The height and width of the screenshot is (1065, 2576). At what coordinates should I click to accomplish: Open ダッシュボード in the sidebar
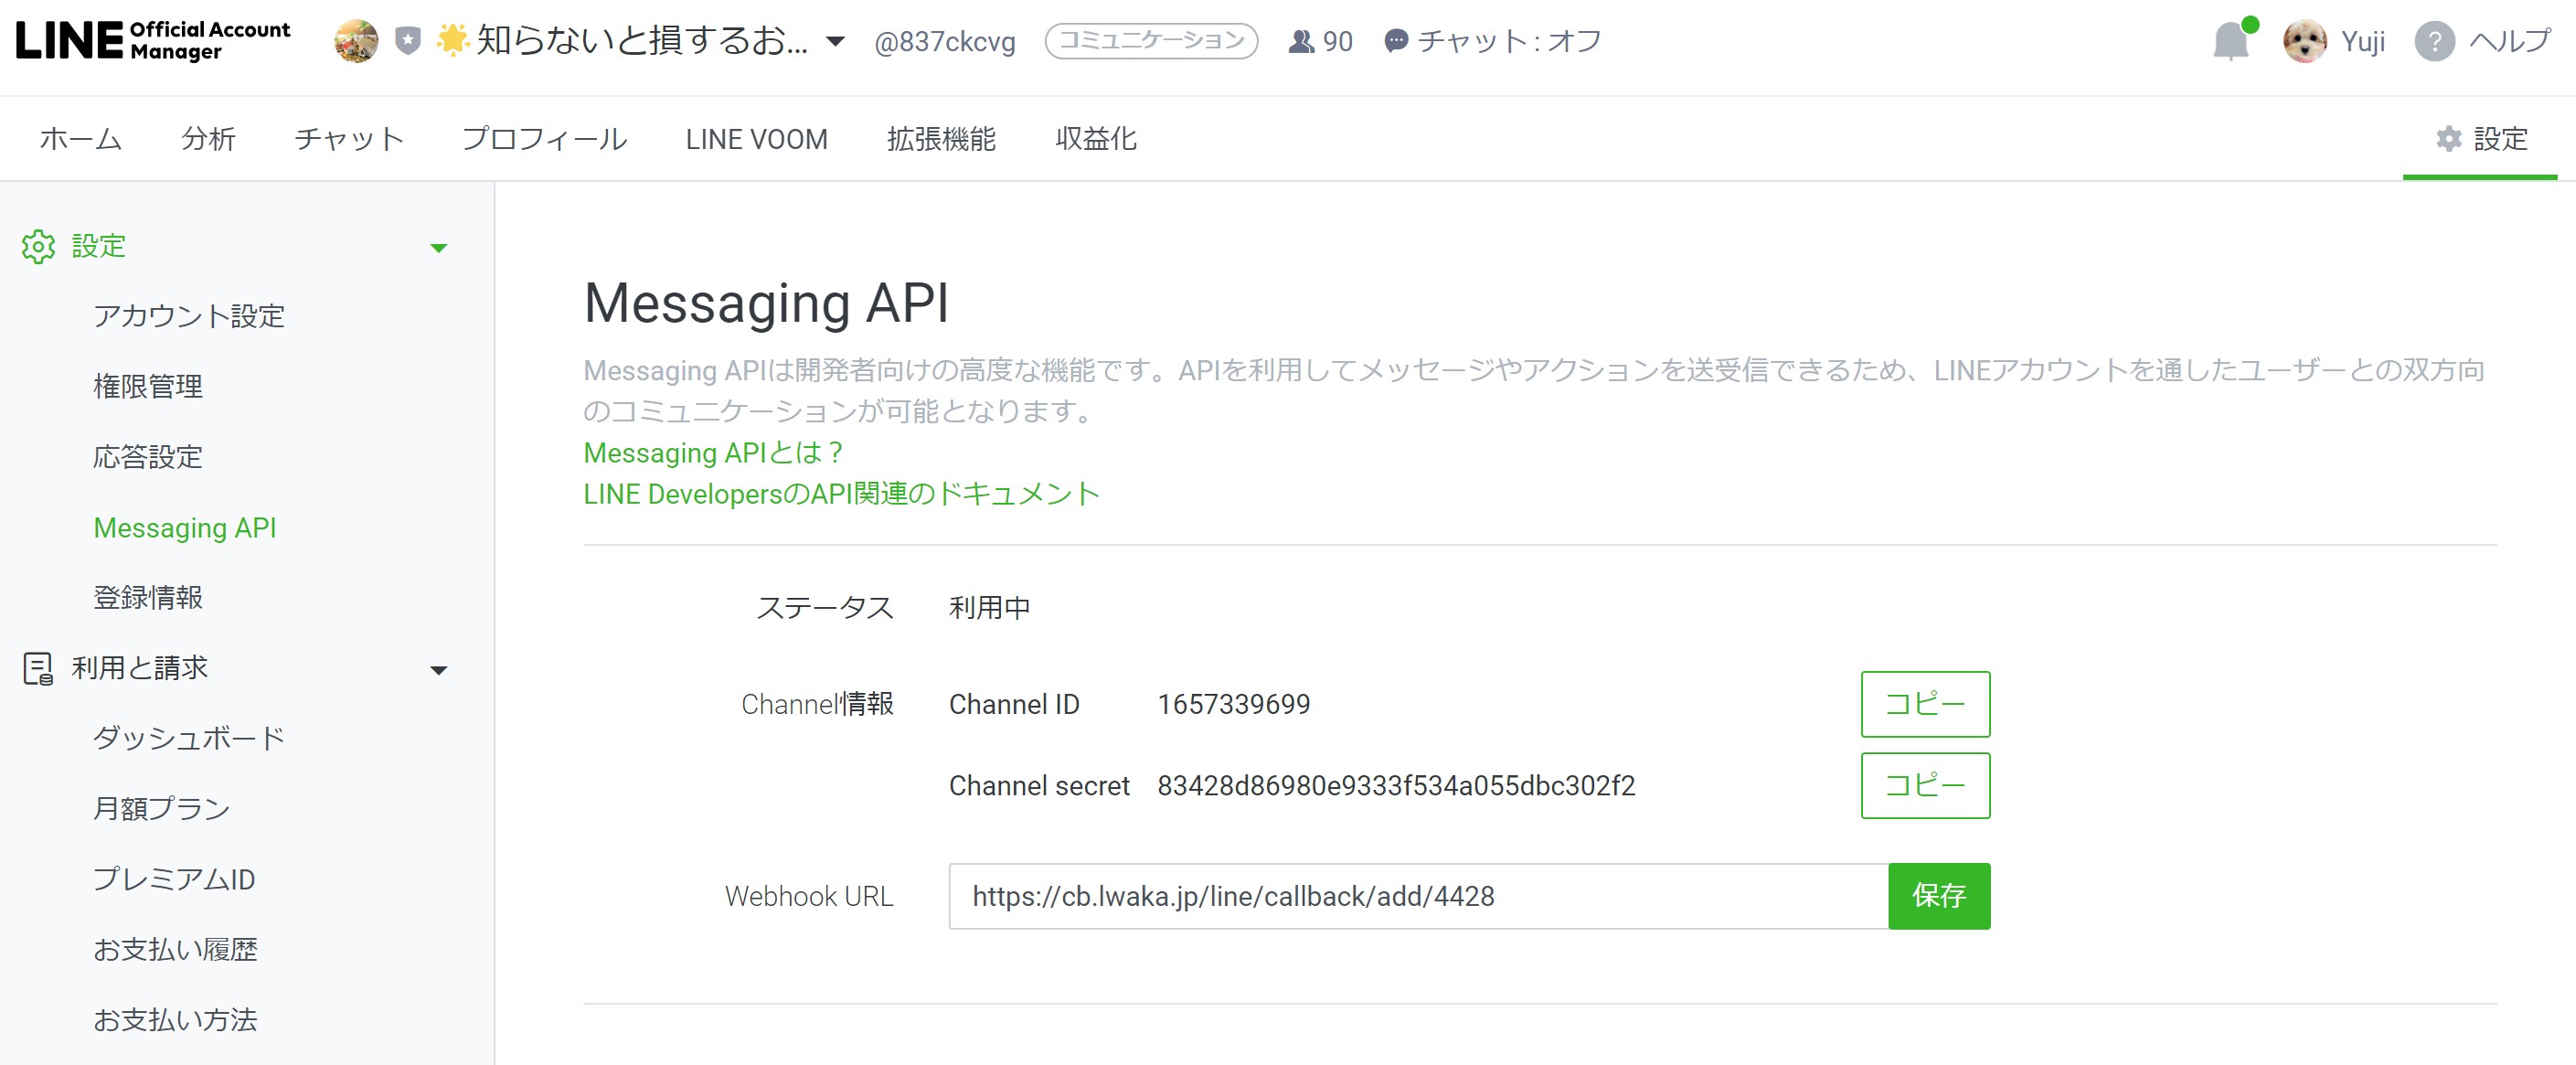pos(189,738)
